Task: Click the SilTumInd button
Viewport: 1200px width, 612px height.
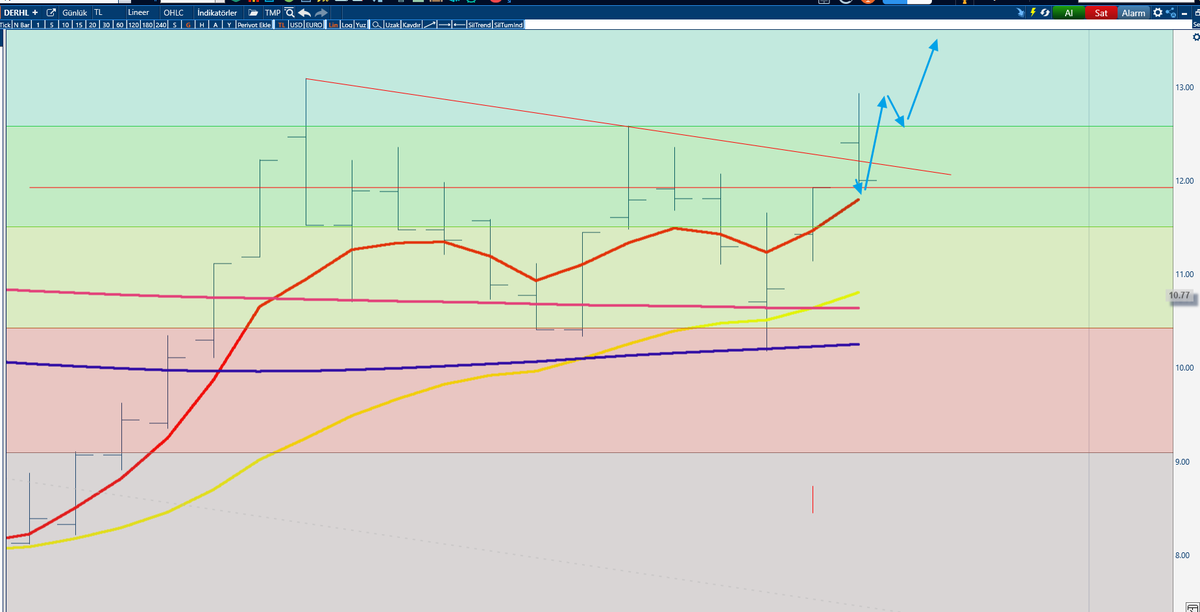Action: click(508, 24)
